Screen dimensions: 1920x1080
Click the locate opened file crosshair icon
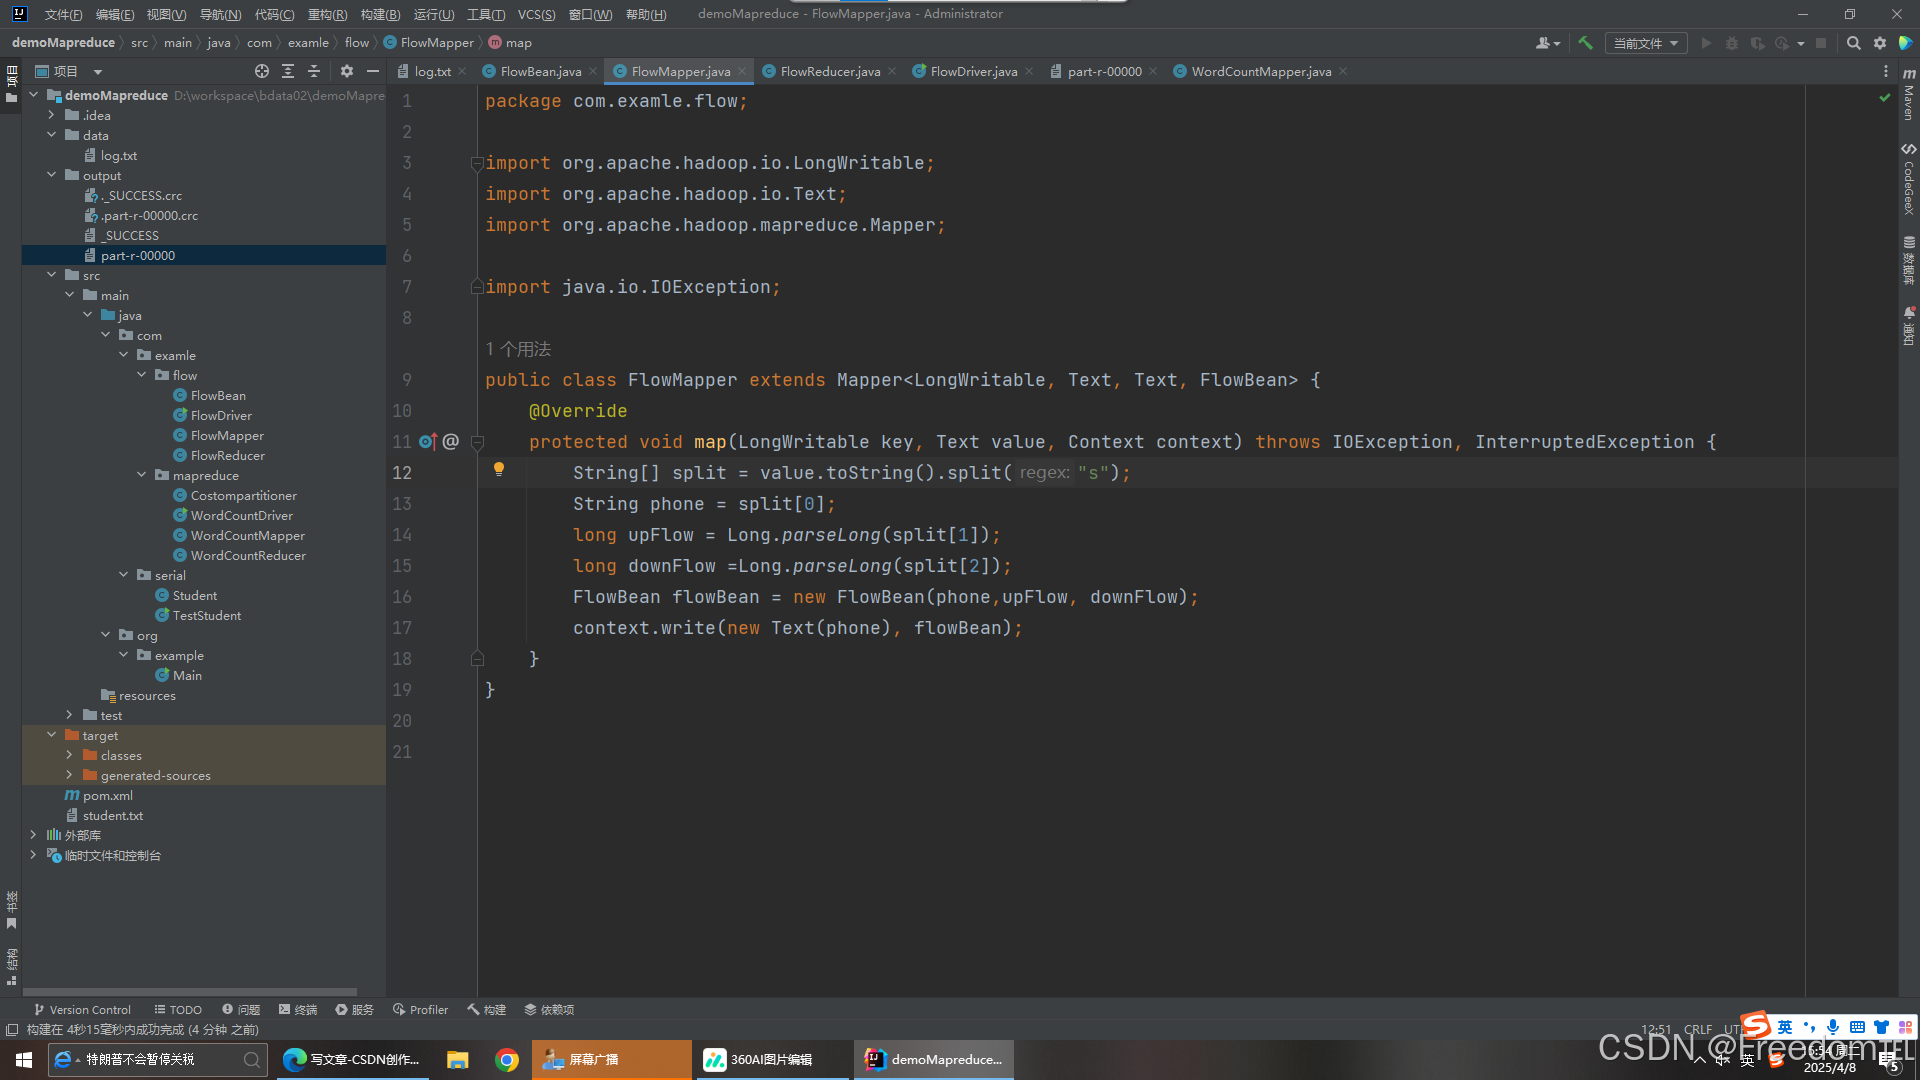point(262,71)
